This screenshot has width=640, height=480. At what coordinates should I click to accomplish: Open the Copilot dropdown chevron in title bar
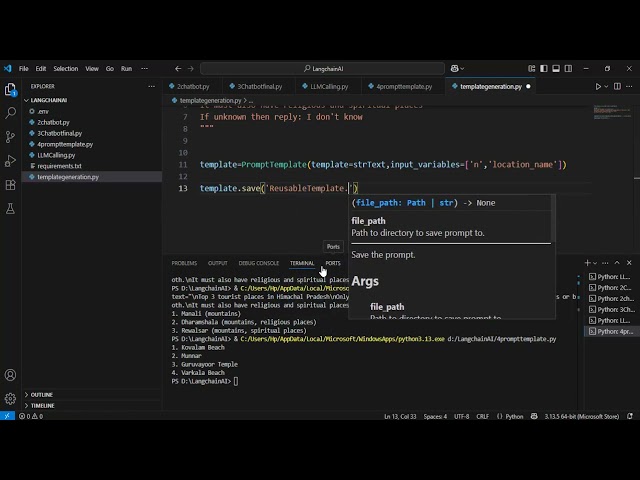coord(462,69)
